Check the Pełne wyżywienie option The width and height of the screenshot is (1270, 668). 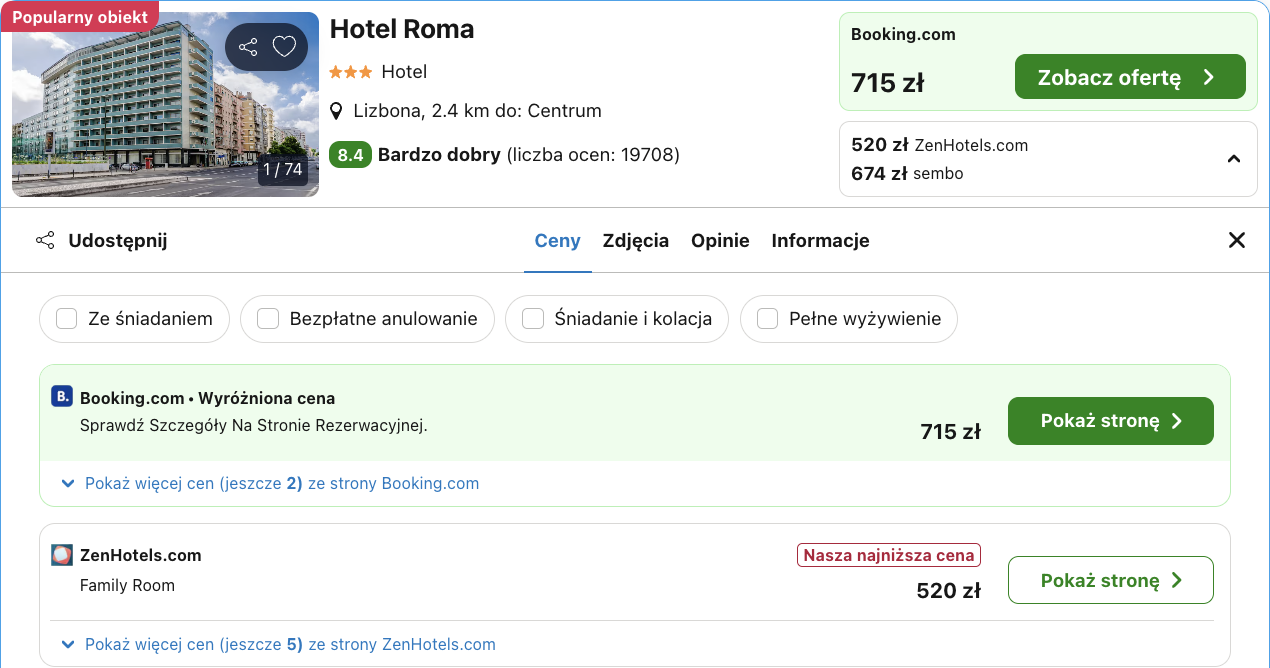point(767,318)
